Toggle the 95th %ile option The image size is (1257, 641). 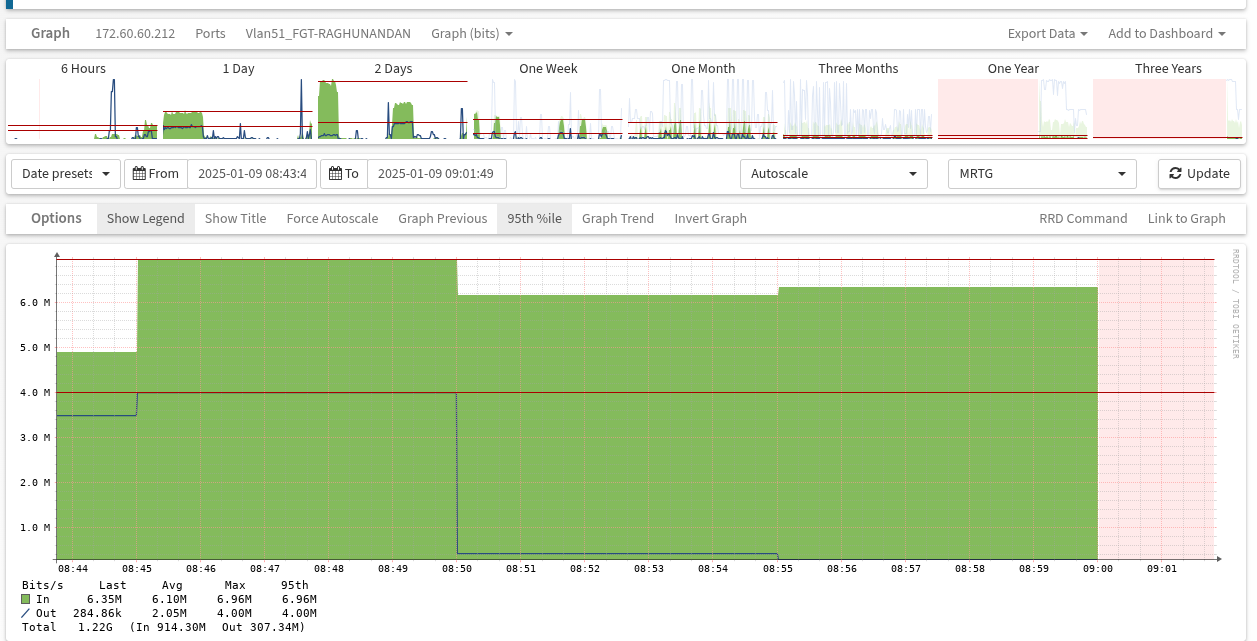pos(534,219)
